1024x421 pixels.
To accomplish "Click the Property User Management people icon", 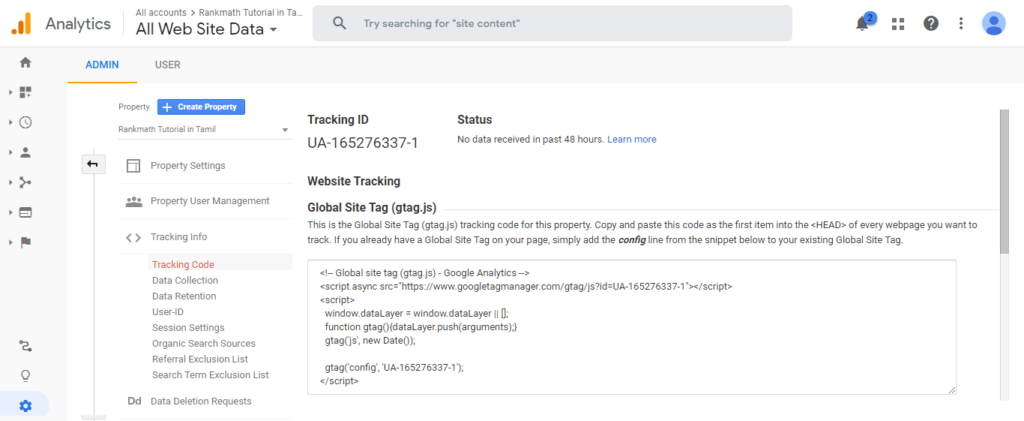I will (x=133, y=201).
